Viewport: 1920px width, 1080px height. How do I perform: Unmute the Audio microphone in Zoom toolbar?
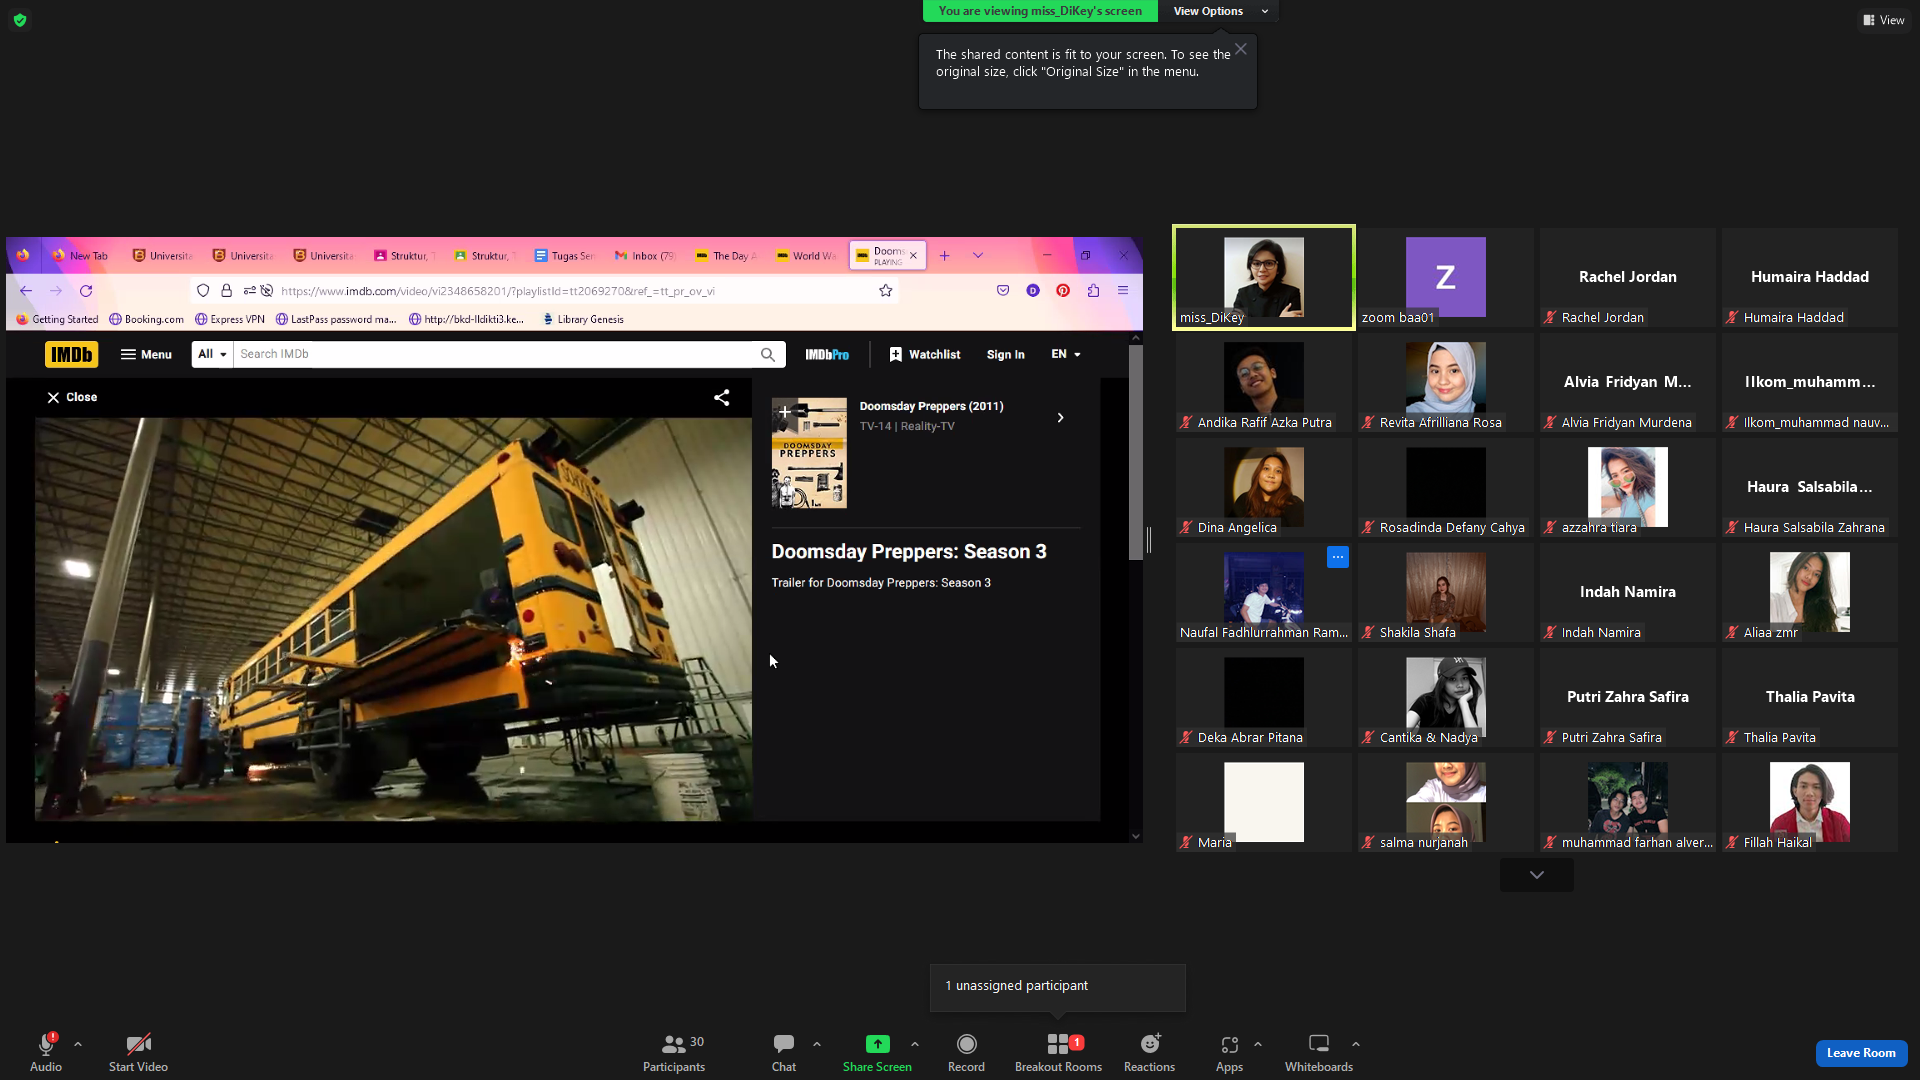[46, 1052]
